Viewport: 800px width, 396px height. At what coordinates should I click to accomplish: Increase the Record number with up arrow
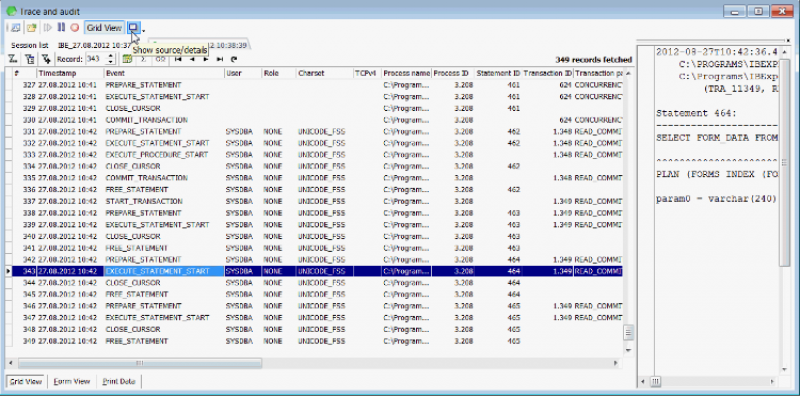point(111,56)
